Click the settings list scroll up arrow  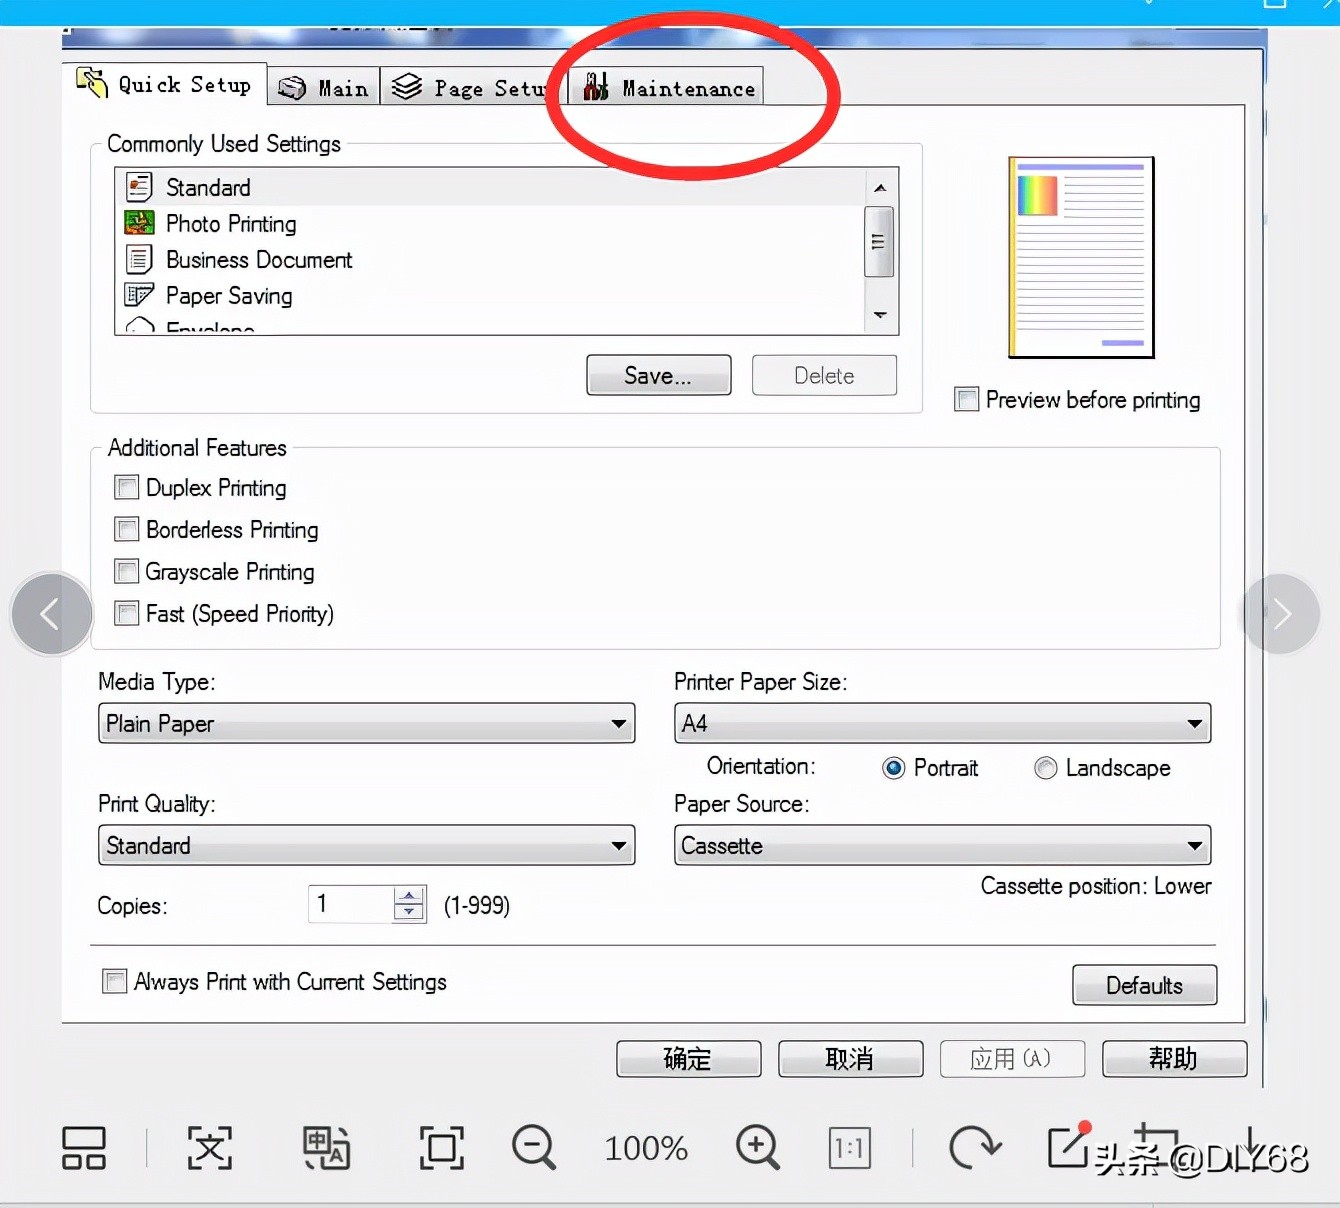[x=880, y=188]
